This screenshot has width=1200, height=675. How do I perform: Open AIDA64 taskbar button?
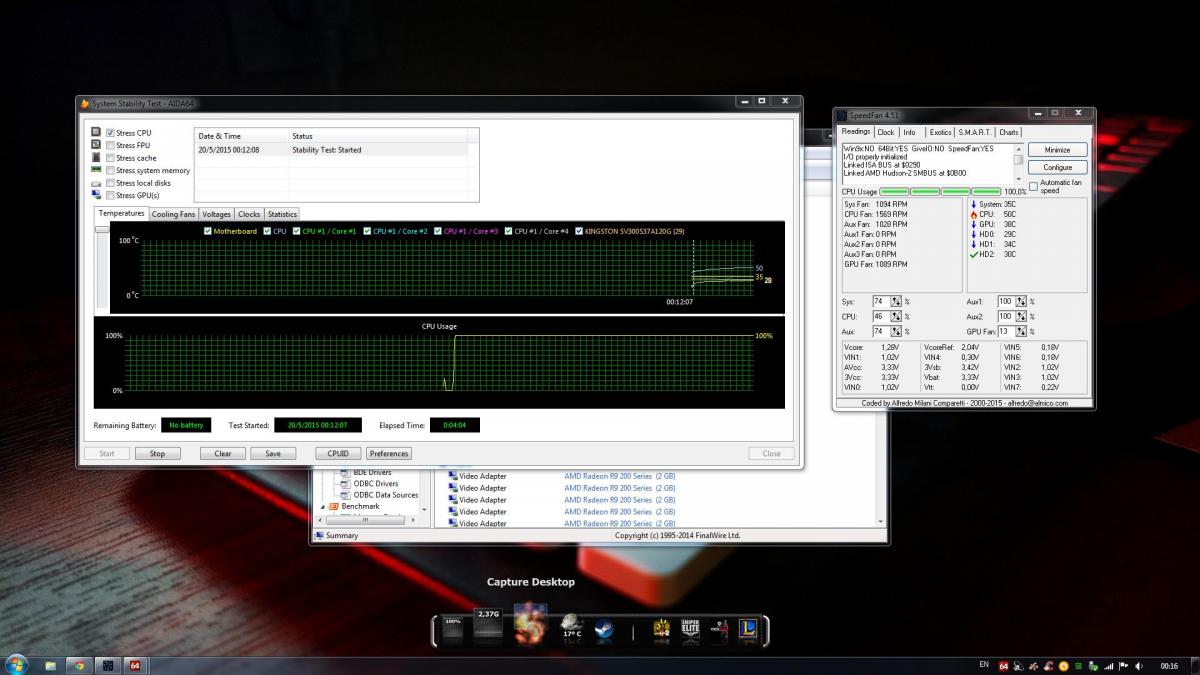134,666
